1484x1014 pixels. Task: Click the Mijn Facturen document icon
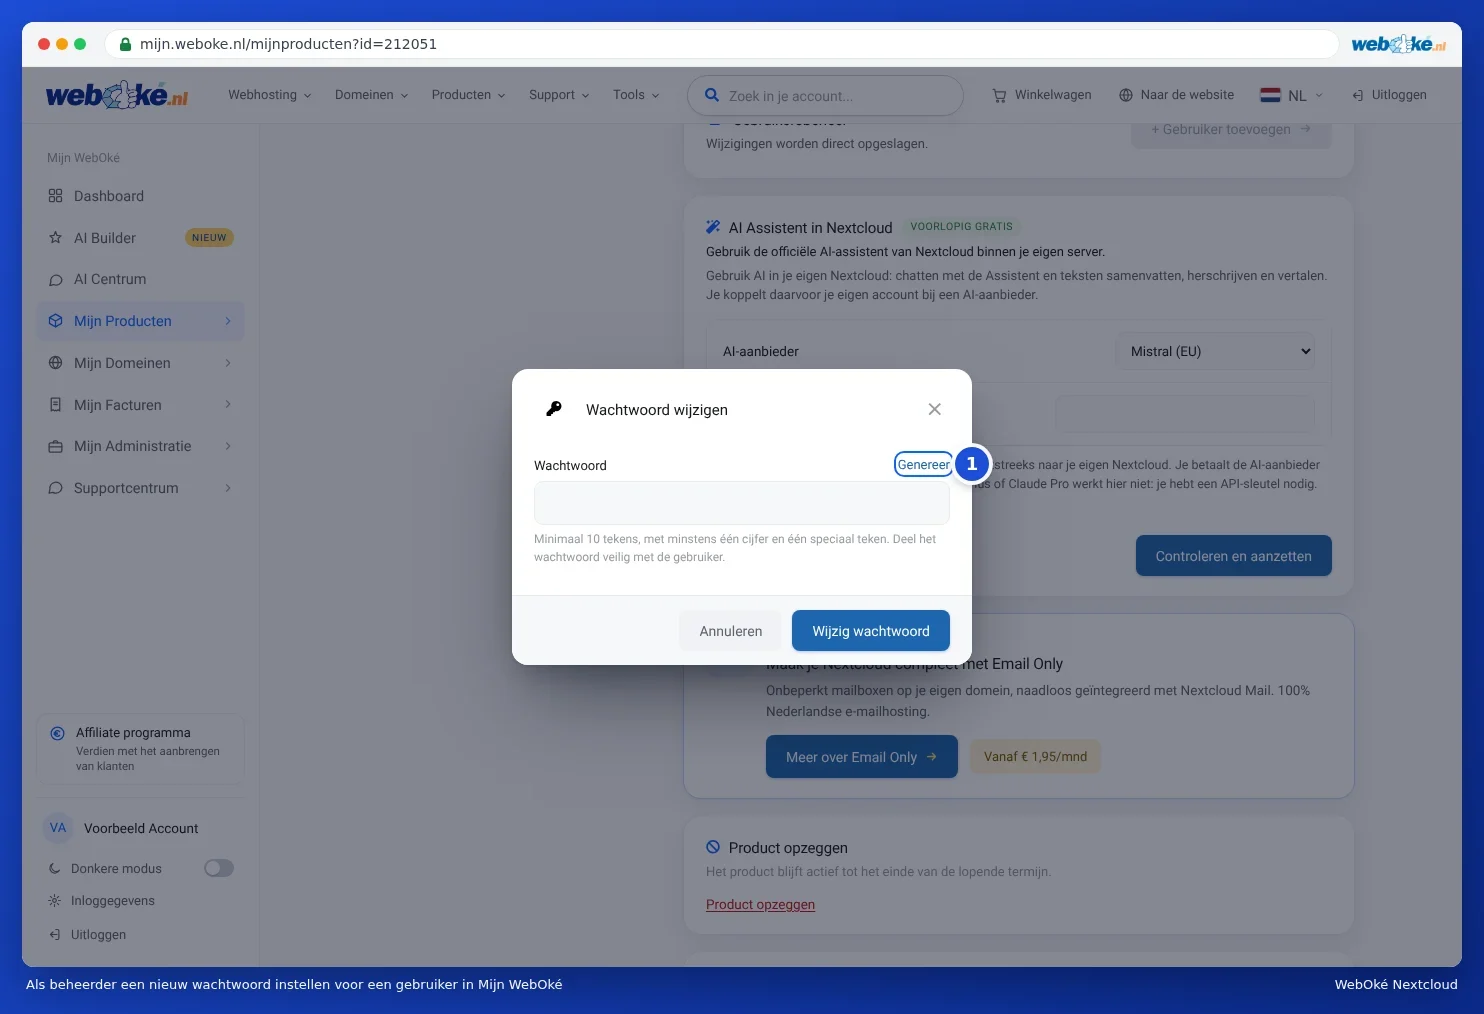55,405
